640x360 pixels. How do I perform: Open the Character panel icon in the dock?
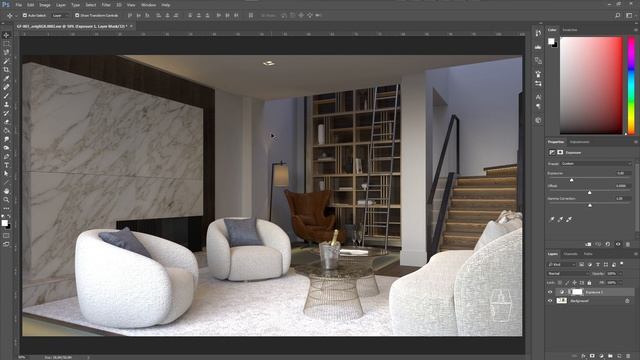pyautogui.click(x=538, y=97)
